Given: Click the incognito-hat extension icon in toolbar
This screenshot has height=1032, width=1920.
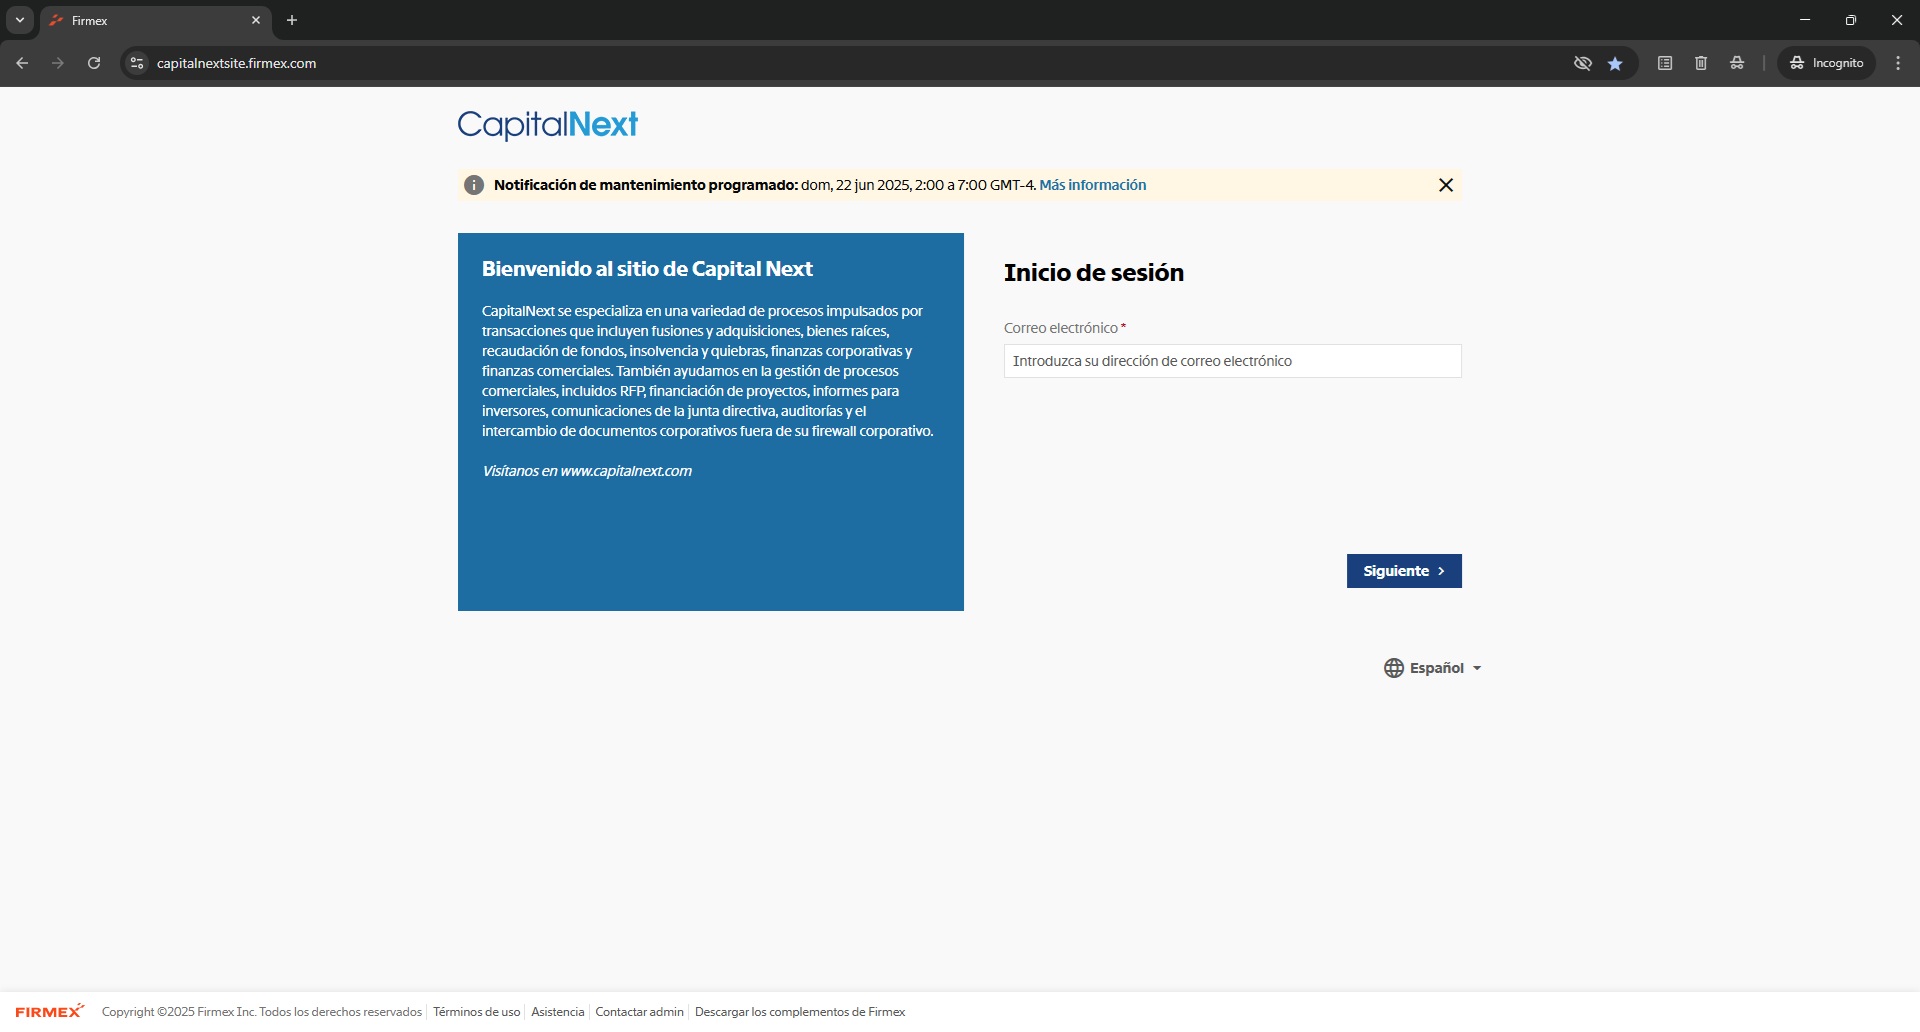Looking at the screenshot, I should coord(1737,63).
